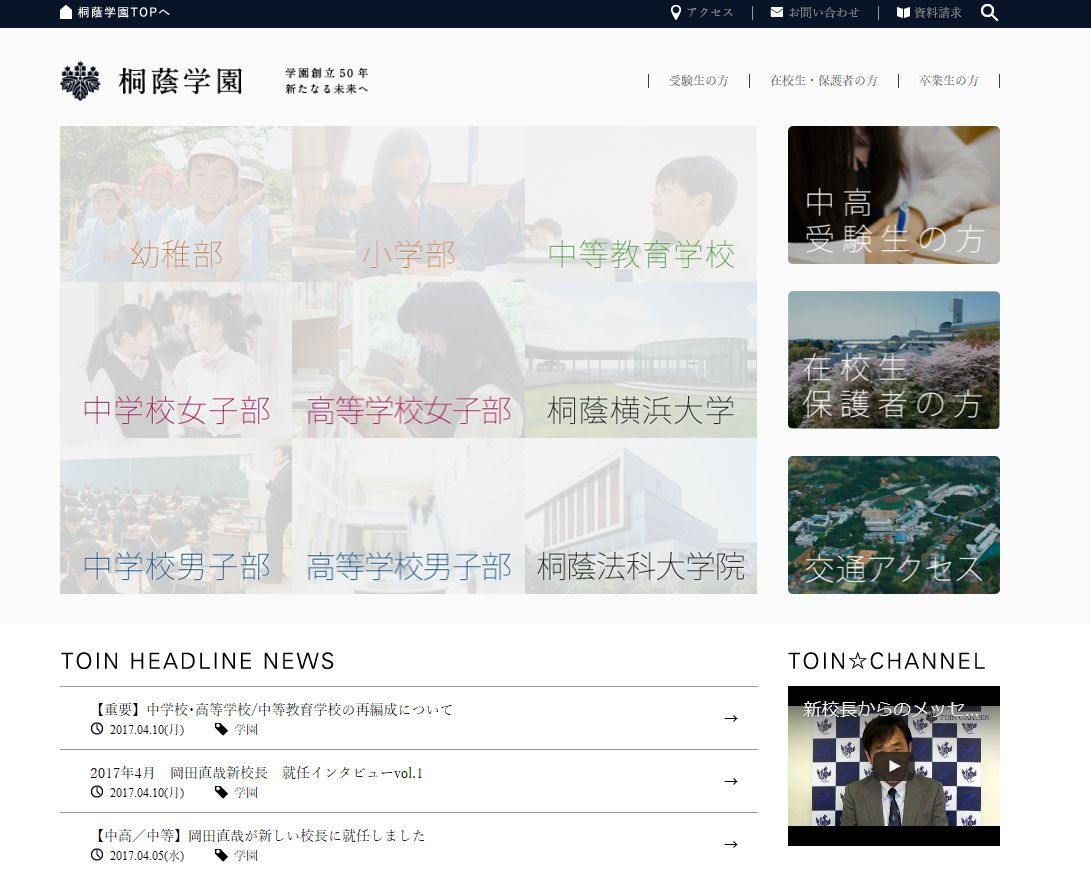
Task: Play the 新校長からのメッセ video
Action: click(x=893, y=766)
